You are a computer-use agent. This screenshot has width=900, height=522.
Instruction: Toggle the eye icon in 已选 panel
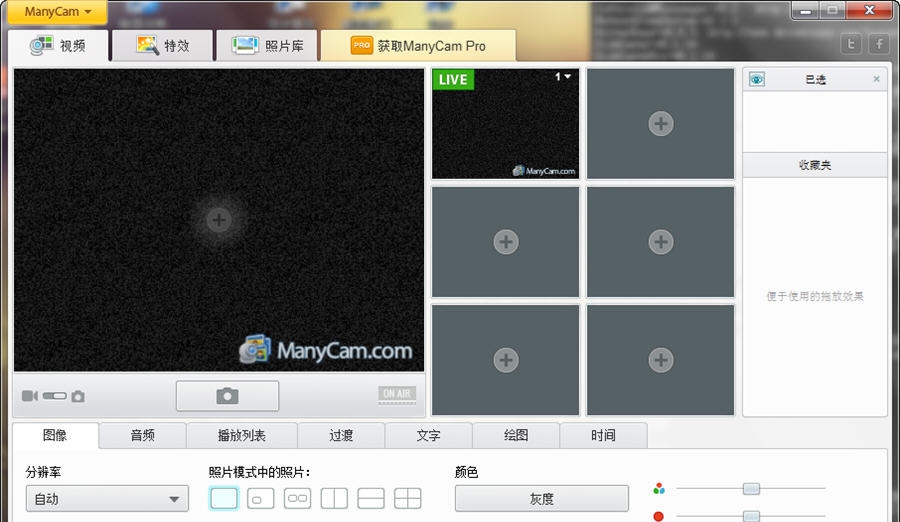pyautogui.click(x=757, y=79)
